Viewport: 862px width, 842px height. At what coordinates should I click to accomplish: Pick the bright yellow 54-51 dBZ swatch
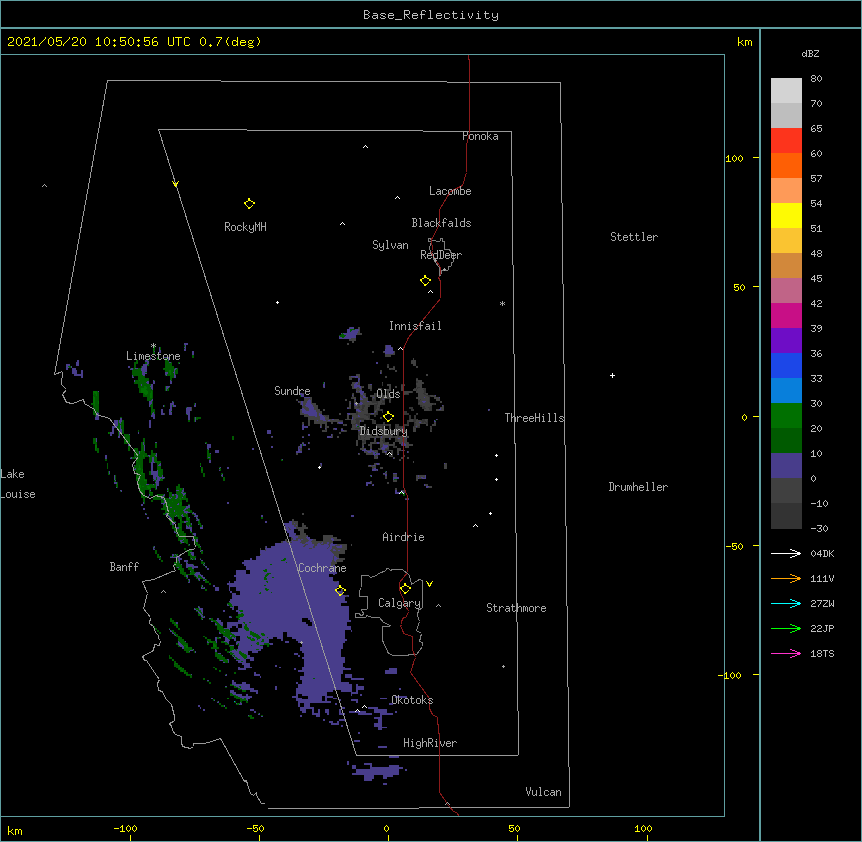(x=786, y=215)
